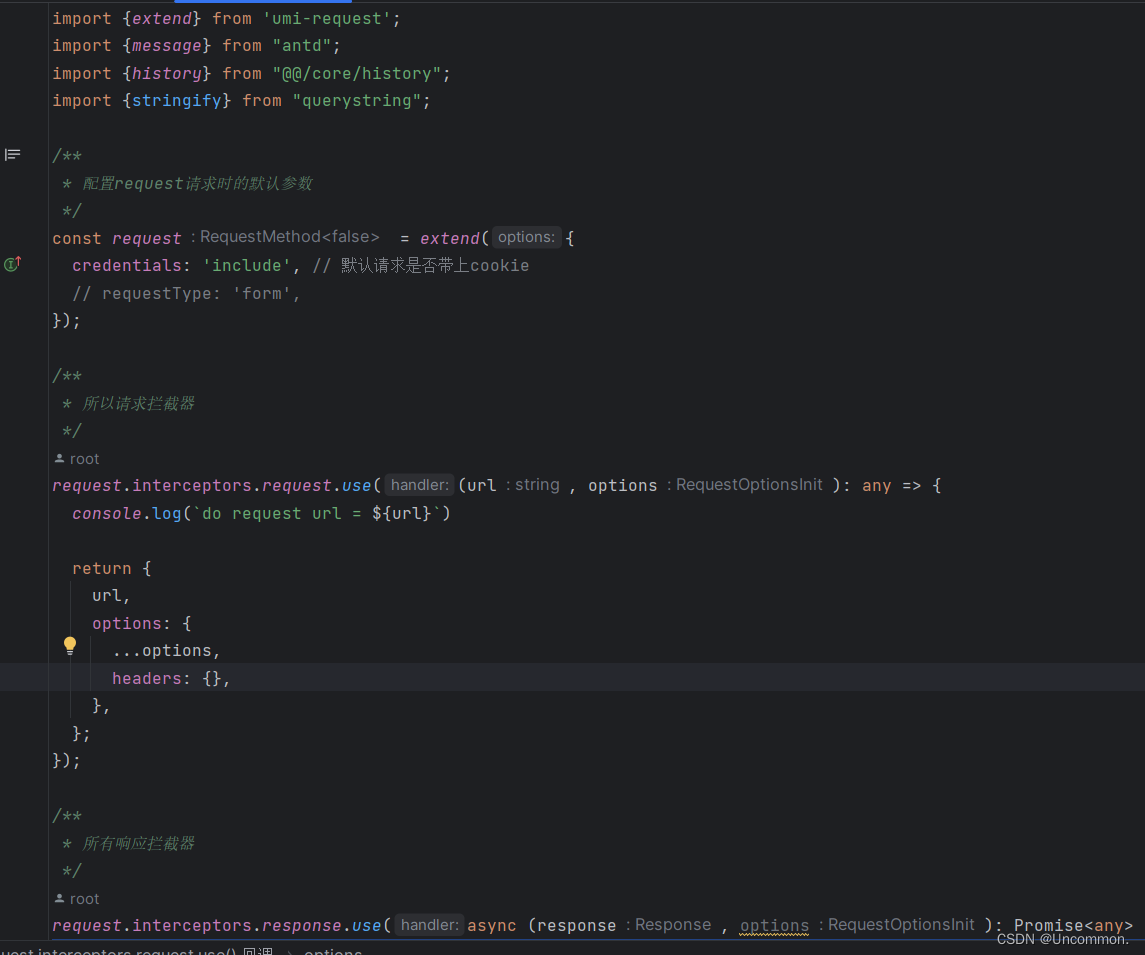
Task: Click the underlined 'options' parameter in response handler
Action: pos(774,926)
